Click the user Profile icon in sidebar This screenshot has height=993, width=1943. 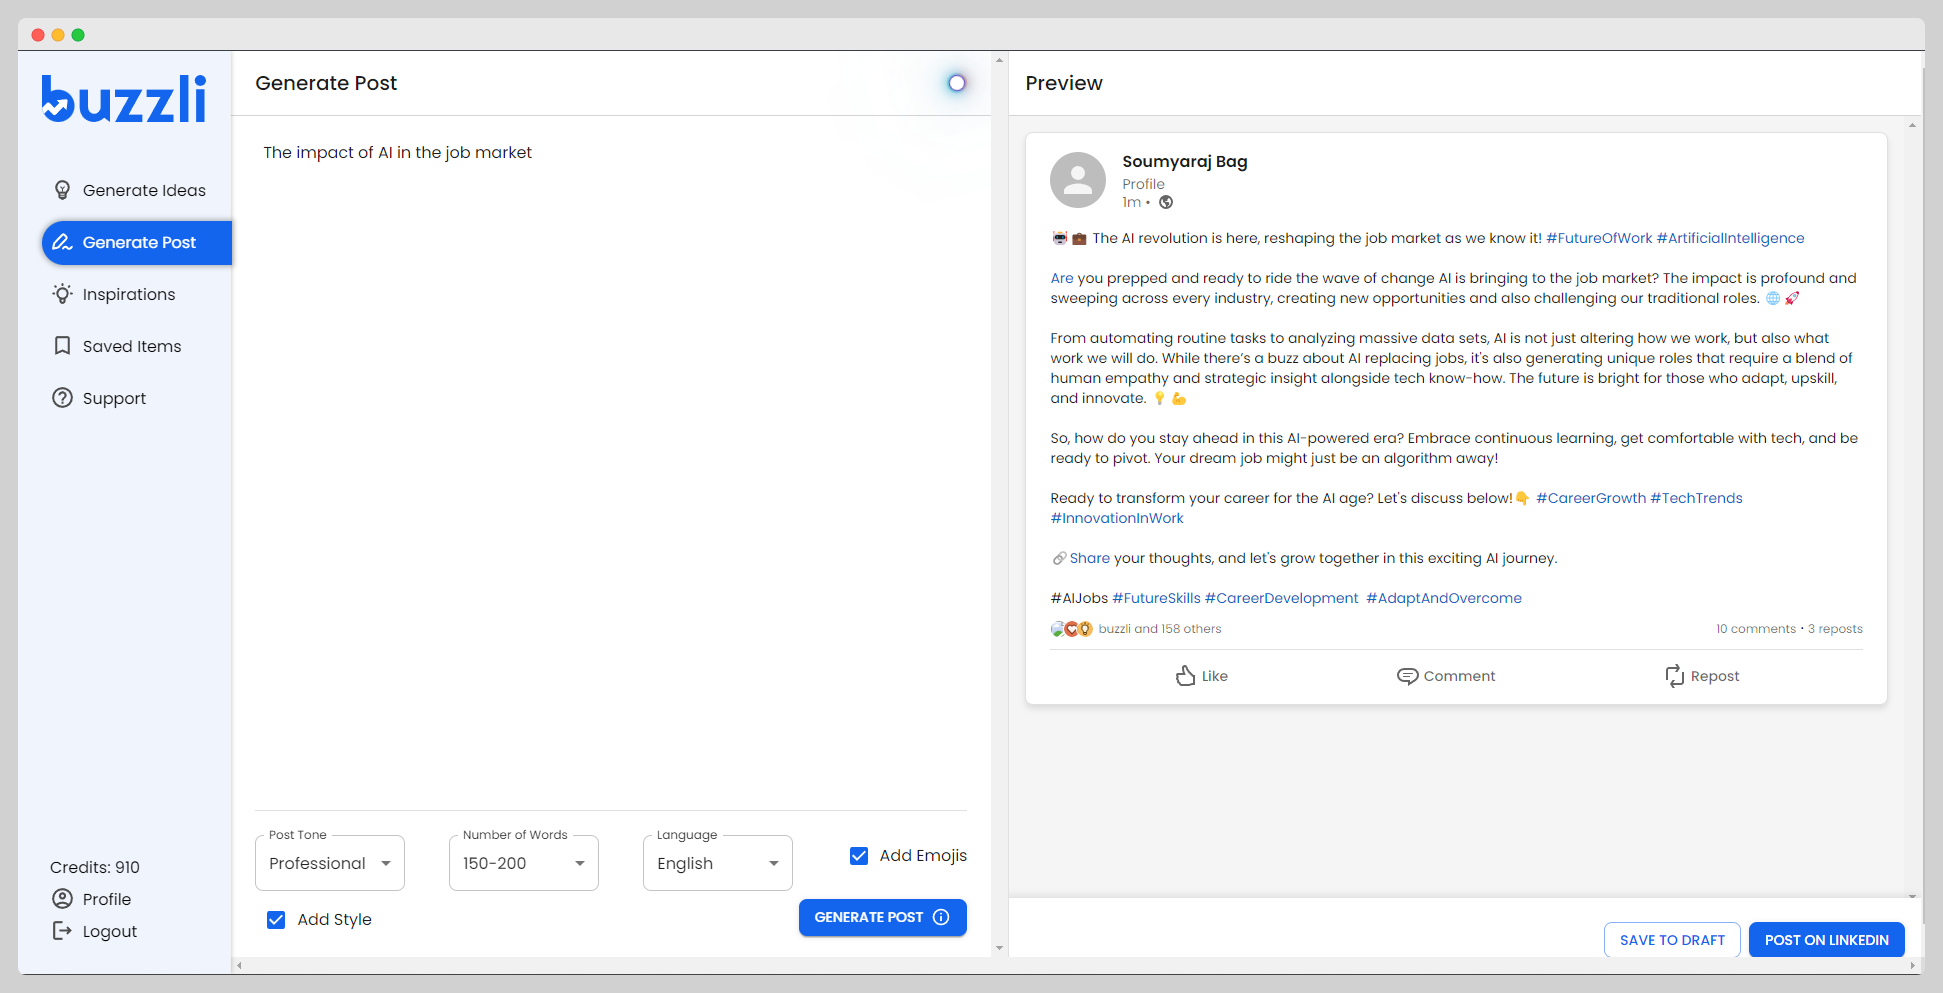(62, 899)
